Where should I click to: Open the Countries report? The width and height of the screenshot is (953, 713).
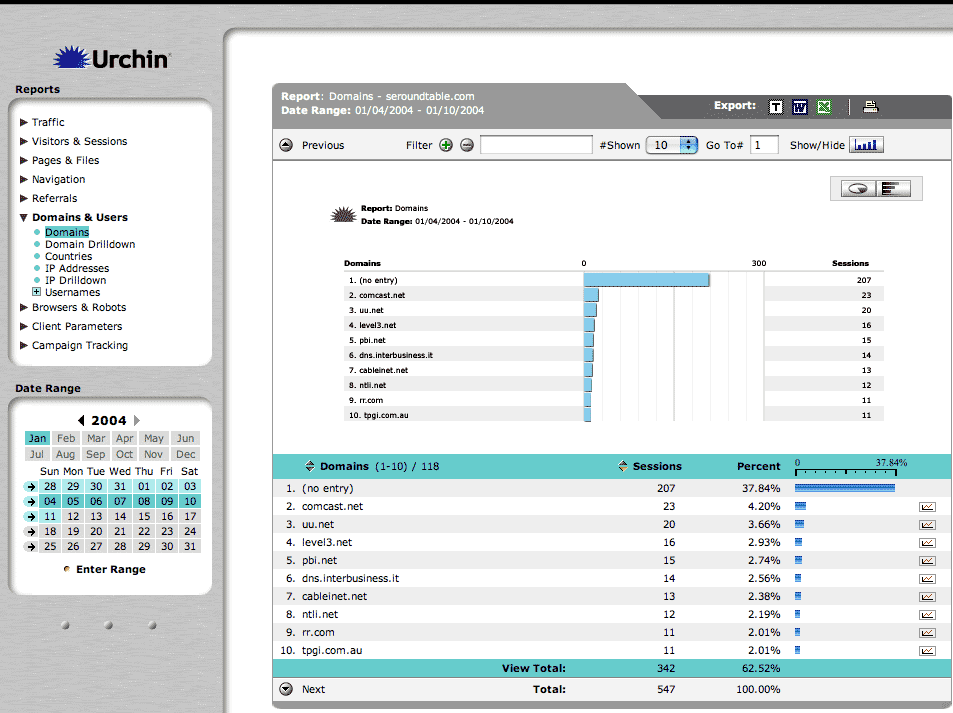[x=69, y=257]
